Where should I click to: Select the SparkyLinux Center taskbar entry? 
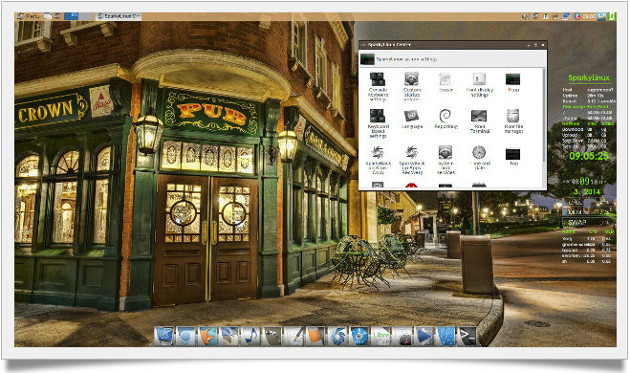pyautogui.click(x=119, y=16)
